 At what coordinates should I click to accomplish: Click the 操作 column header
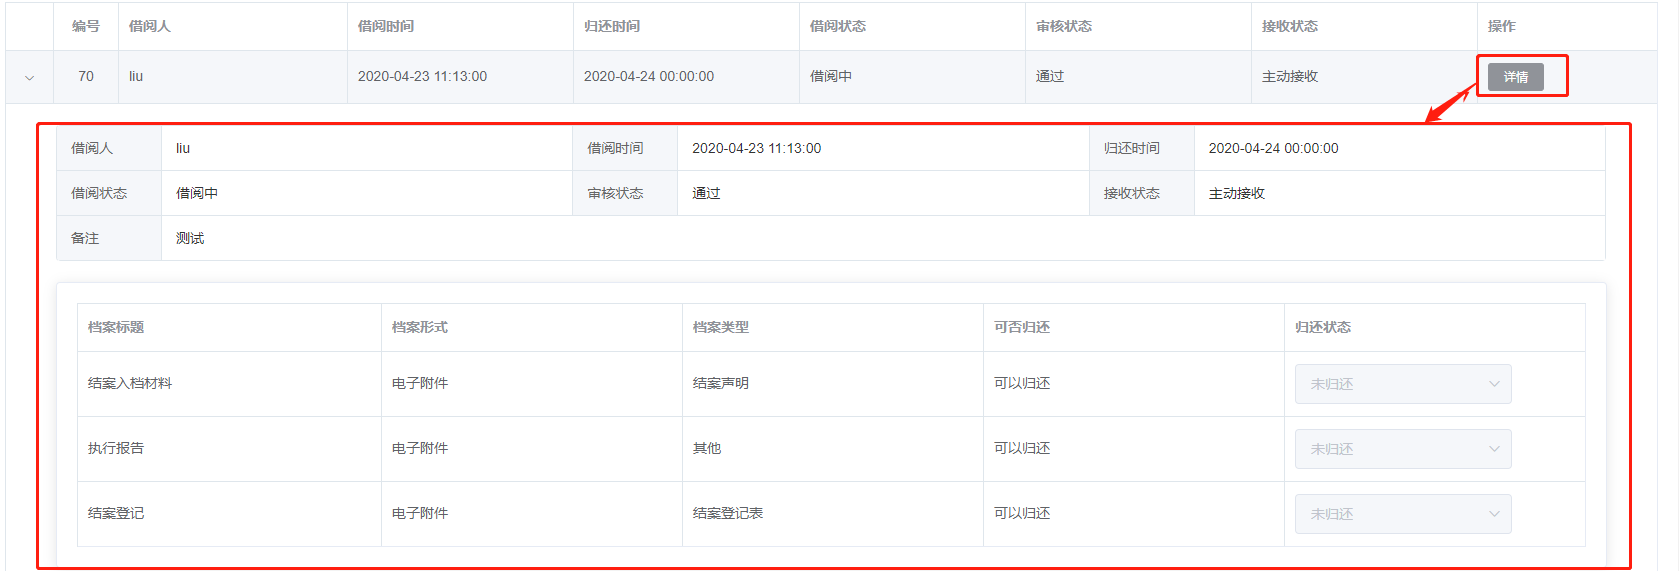[x=1502, y=26]
